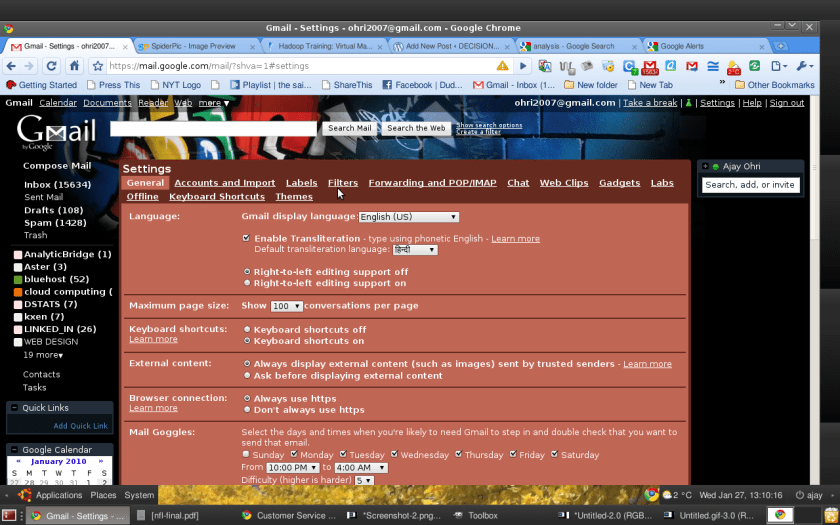Check the Sunday checkbox in Mail Goggles

246,455
